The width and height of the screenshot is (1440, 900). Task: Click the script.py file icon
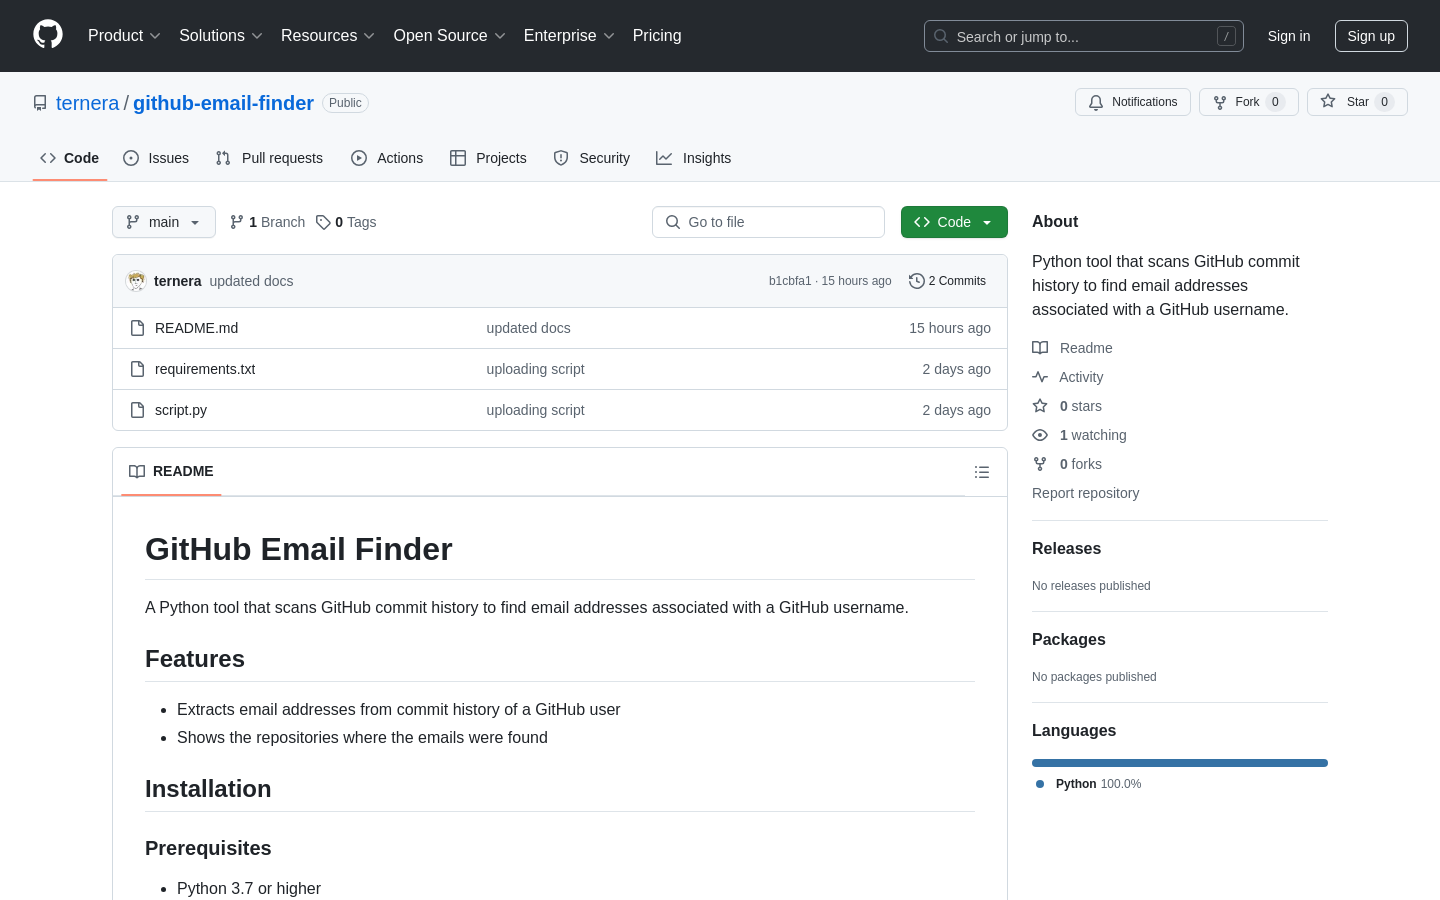pyautogui.click(x=138, y=410)
